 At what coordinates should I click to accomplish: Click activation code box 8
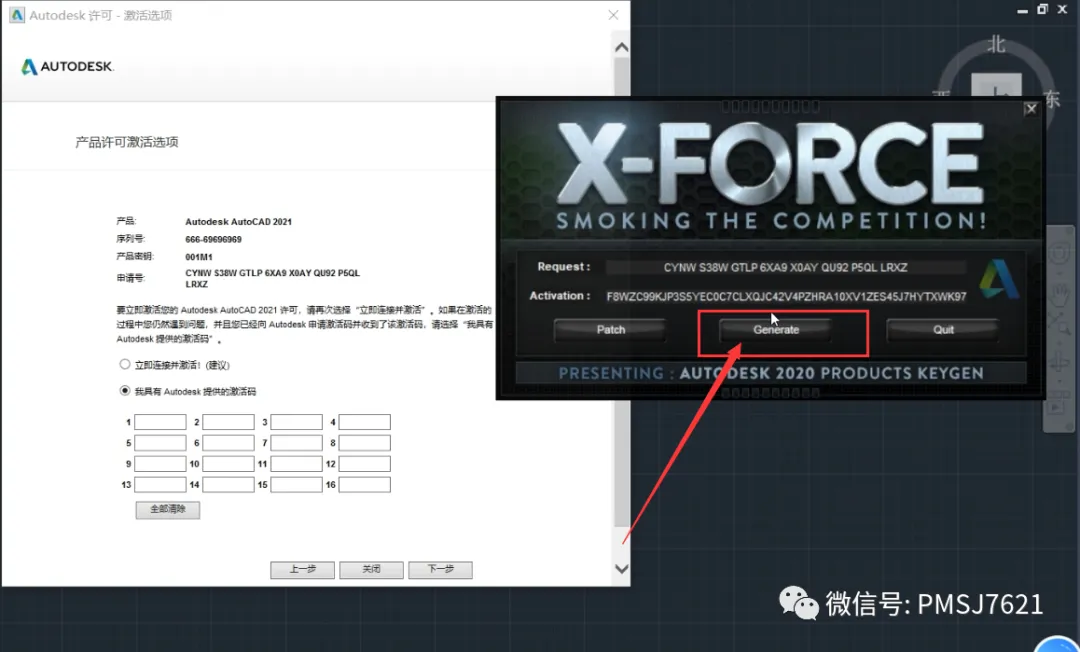point(364,443)
